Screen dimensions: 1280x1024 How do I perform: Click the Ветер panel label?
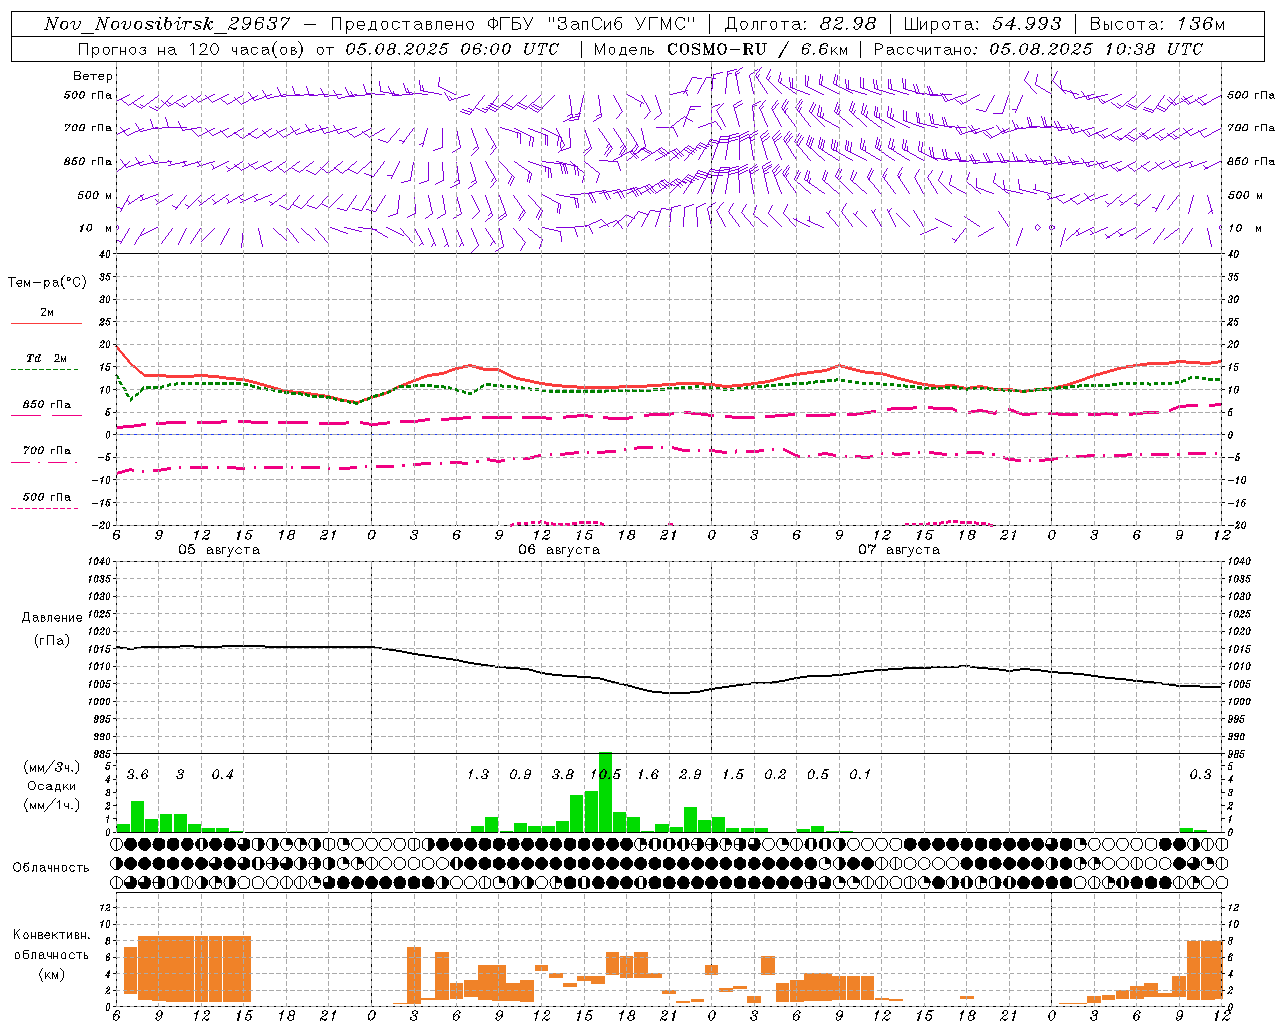click(92, 76)
